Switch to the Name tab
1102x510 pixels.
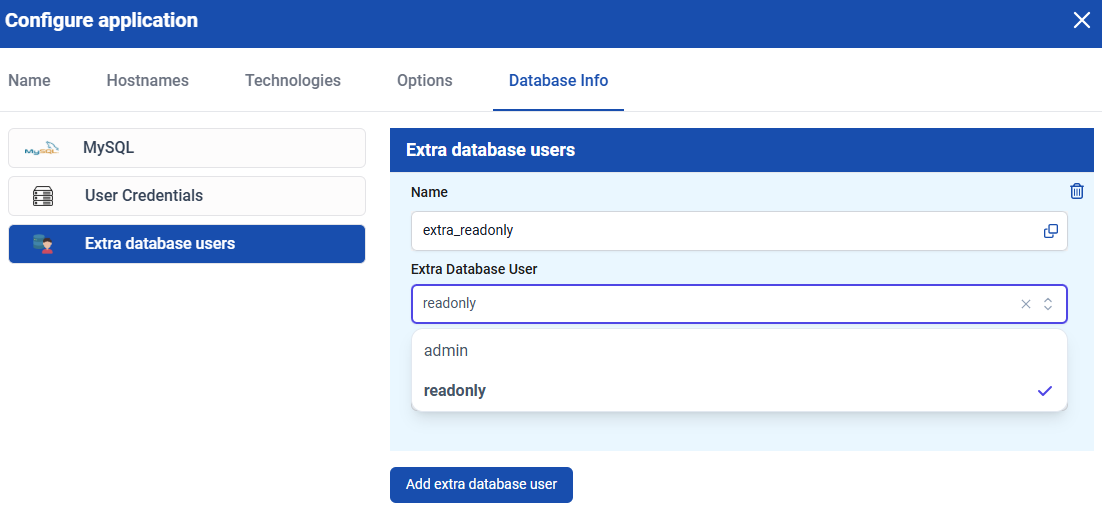[29, 81]
